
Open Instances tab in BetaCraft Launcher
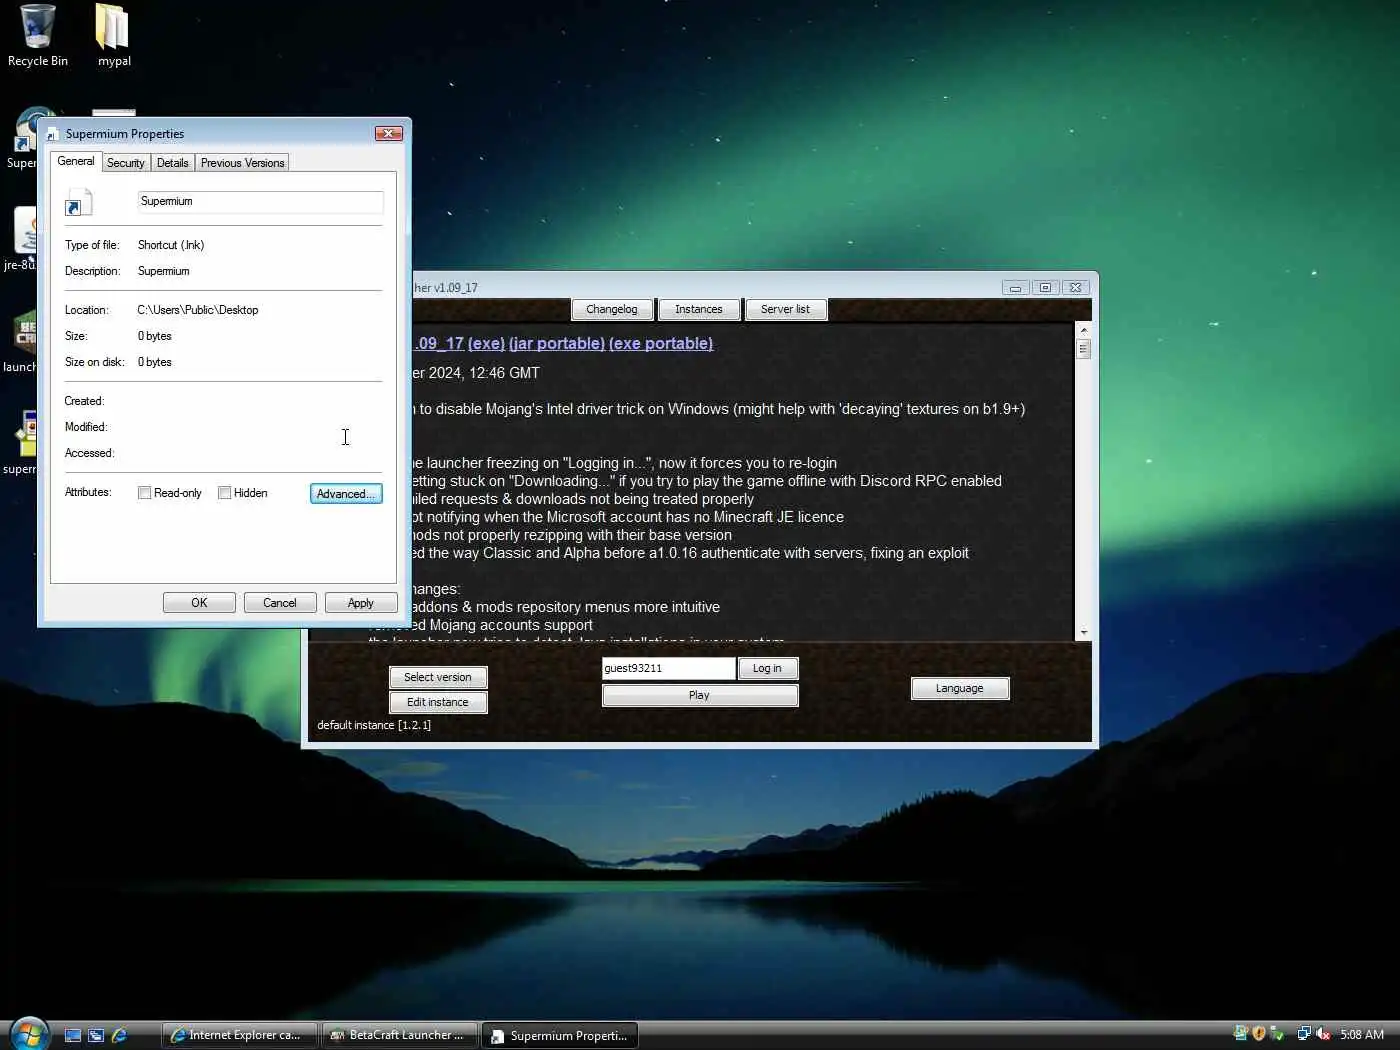(x=699, y=310)
